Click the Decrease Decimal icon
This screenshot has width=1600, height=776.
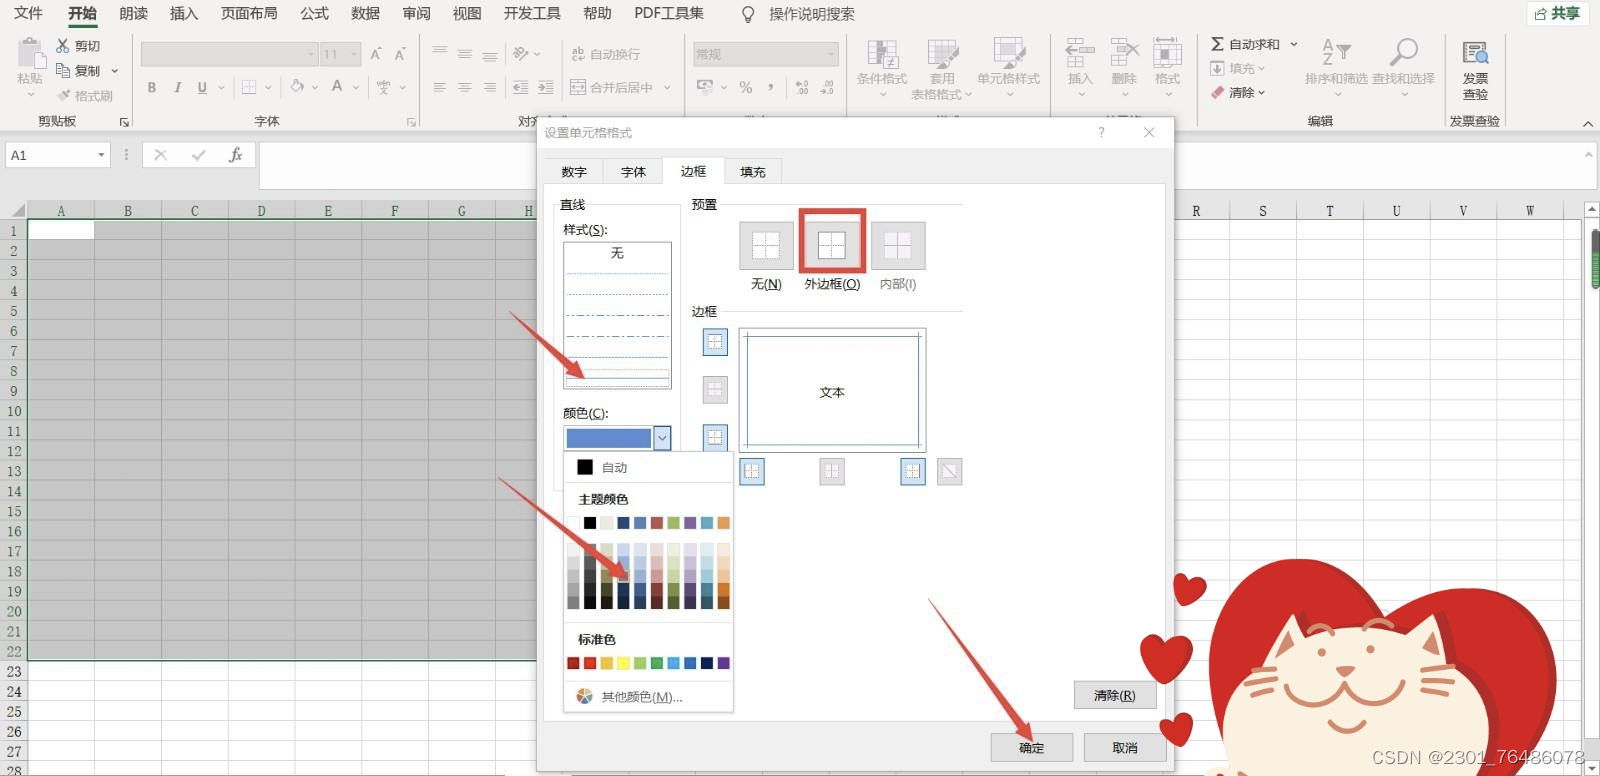827,87
